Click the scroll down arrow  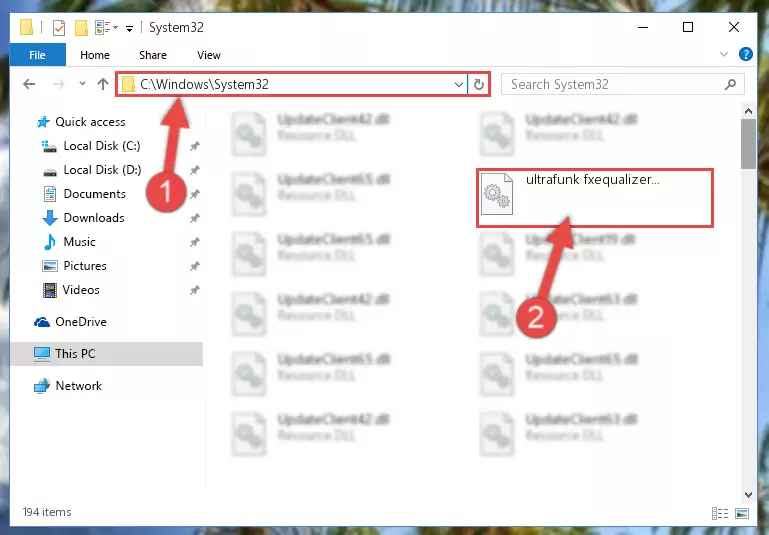(748, 495)
